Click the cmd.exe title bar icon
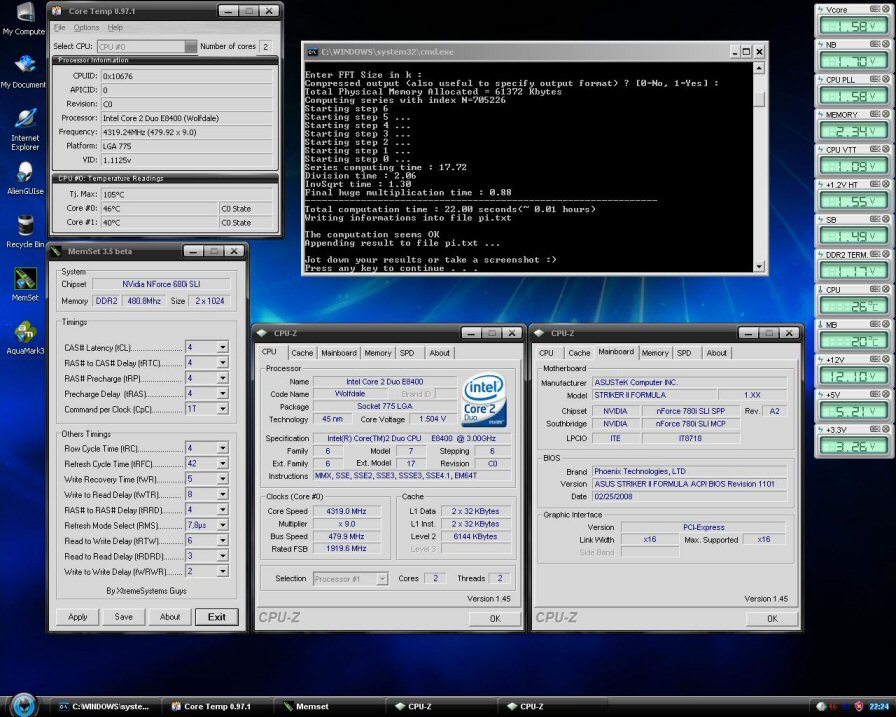Screen dimensions: 896x717 click(x=312, y=51)
